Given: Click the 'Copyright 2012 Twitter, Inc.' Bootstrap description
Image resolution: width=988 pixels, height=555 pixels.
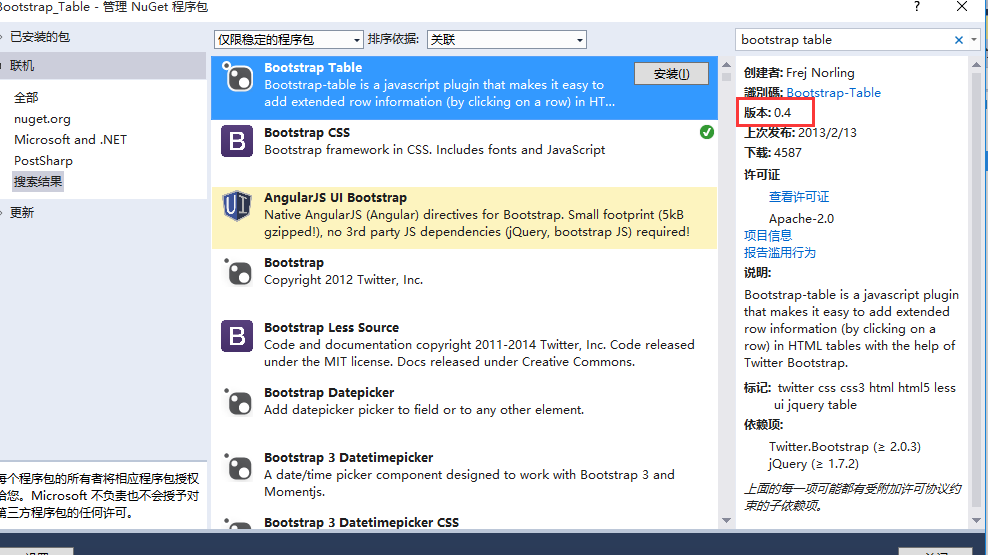Looking at the screenshot, I should [x=343, y=280].
